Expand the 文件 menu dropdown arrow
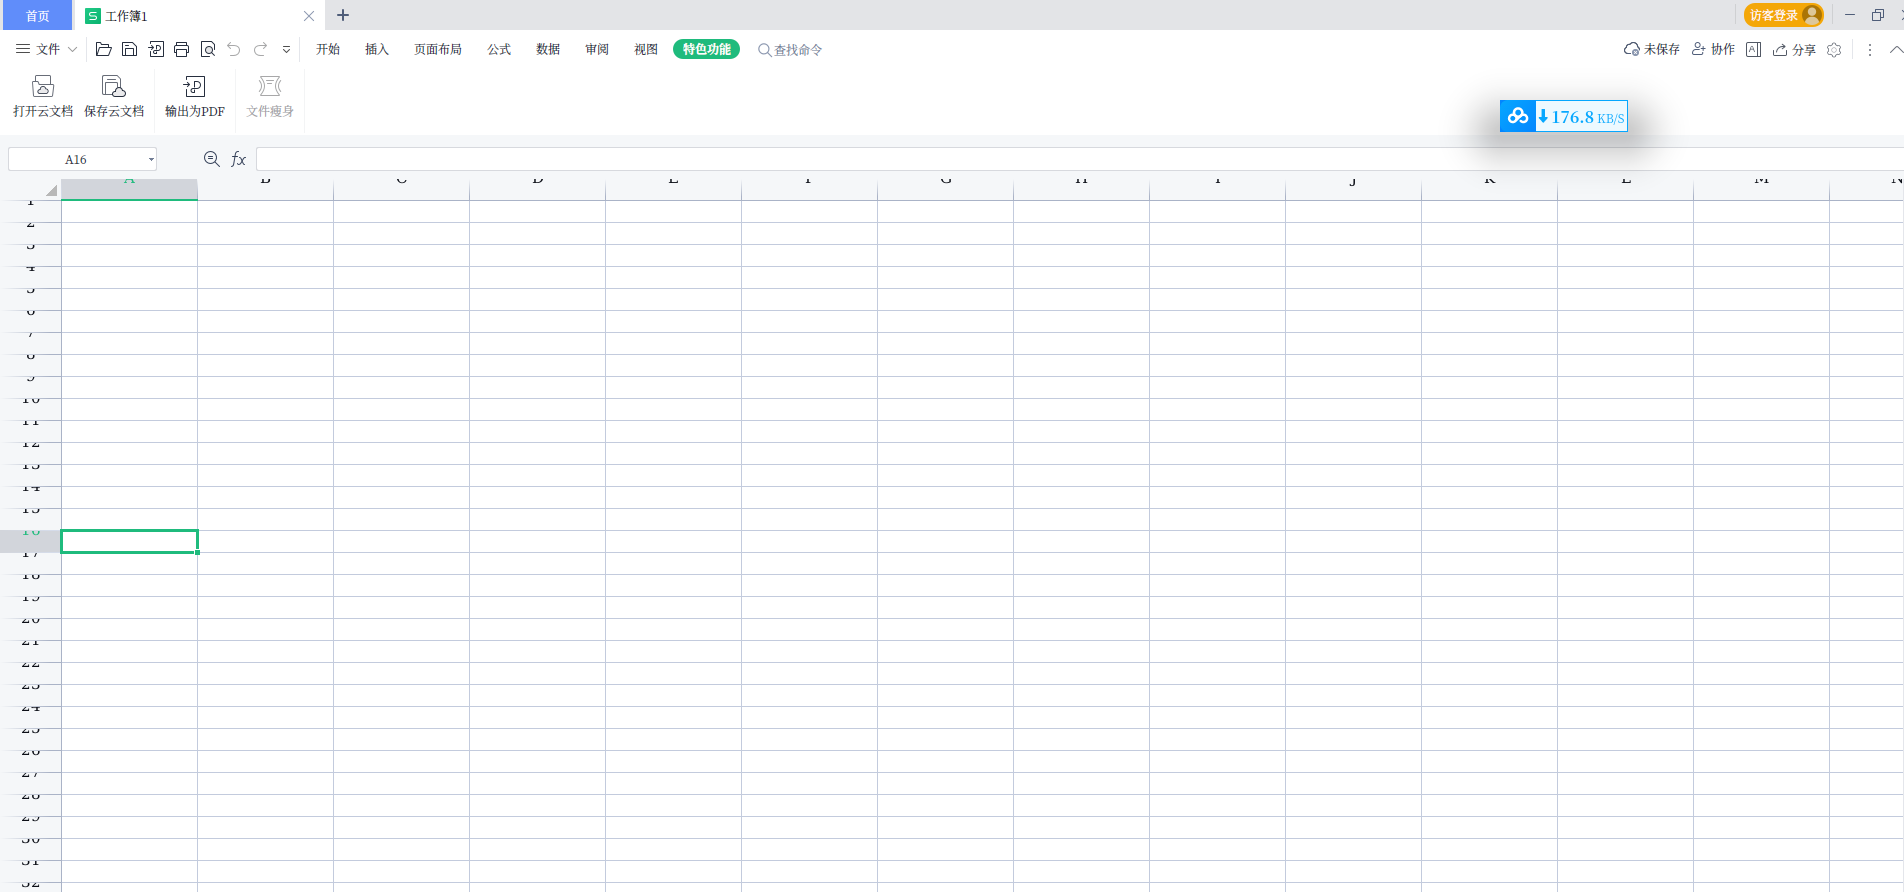 tap(72, 49)
